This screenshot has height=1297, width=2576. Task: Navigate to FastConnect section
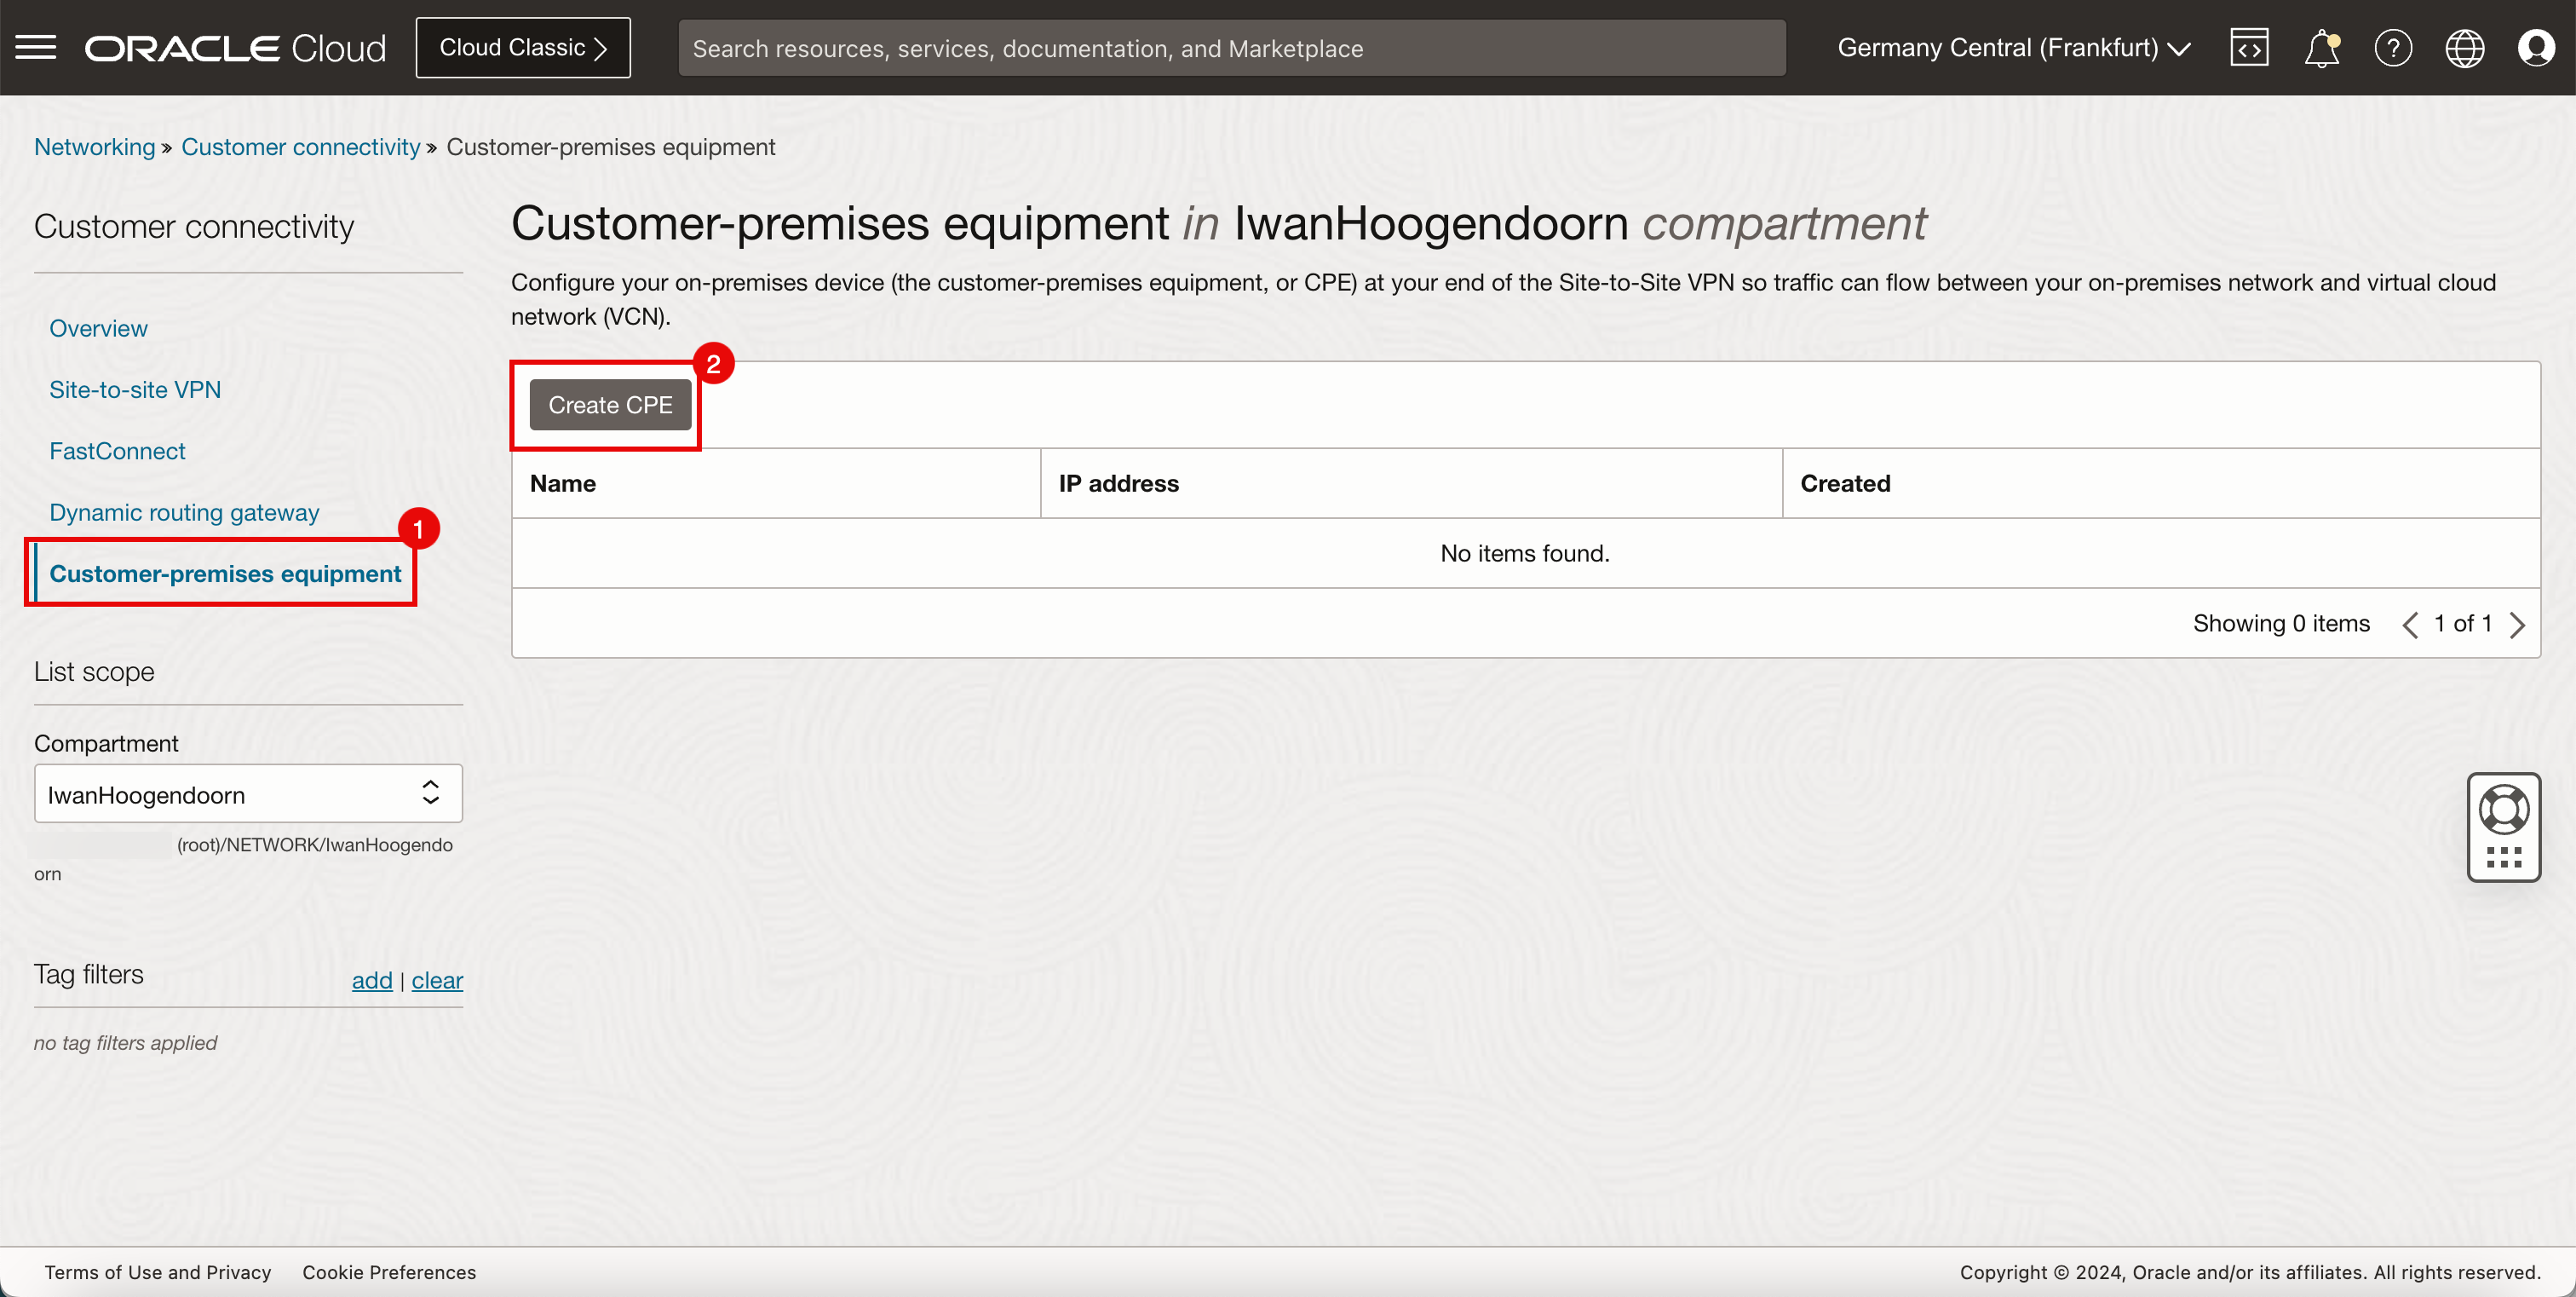[x=118, y=450]
